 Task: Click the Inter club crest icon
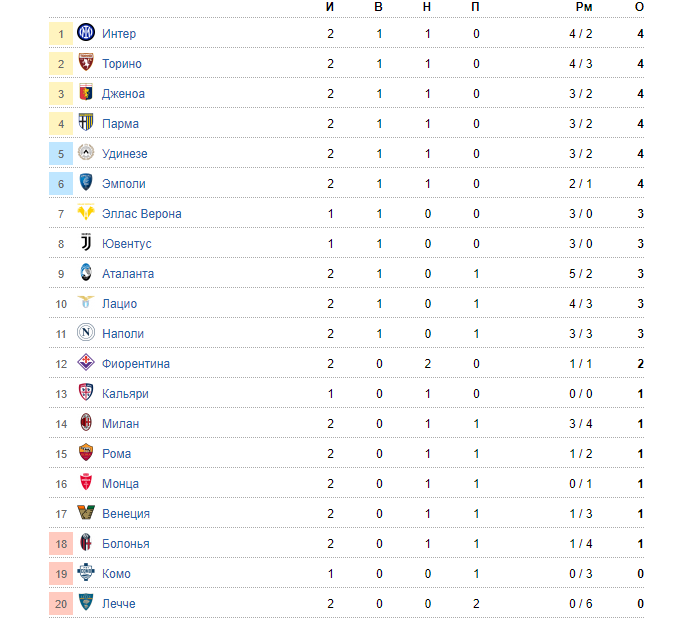click(85, 33)
